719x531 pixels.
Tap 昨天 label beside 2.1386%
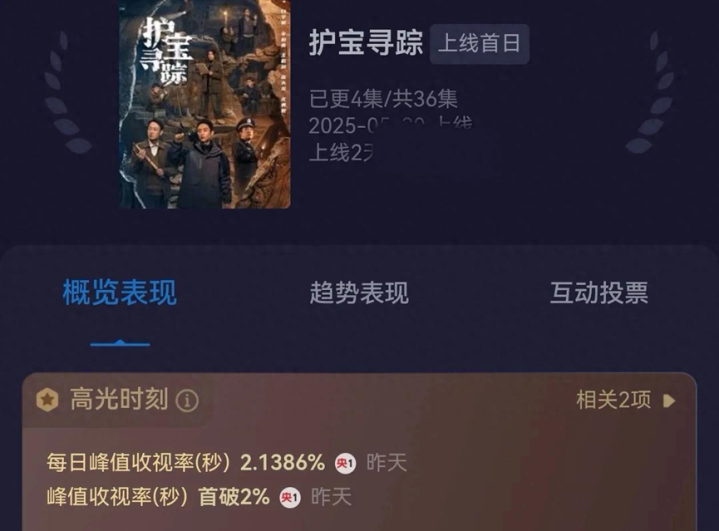pyautogui.click(x=387, y=463)
